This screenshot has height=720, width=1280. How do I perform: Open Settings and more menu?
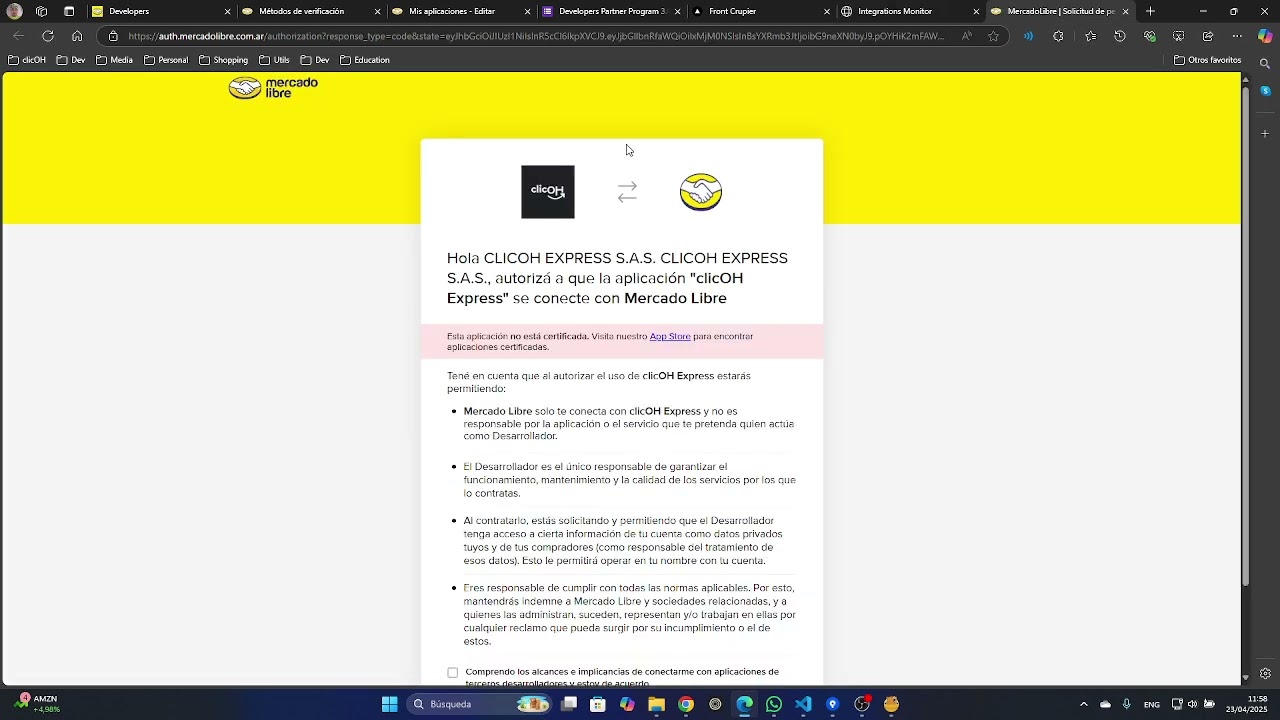[x=1237, y=36]
